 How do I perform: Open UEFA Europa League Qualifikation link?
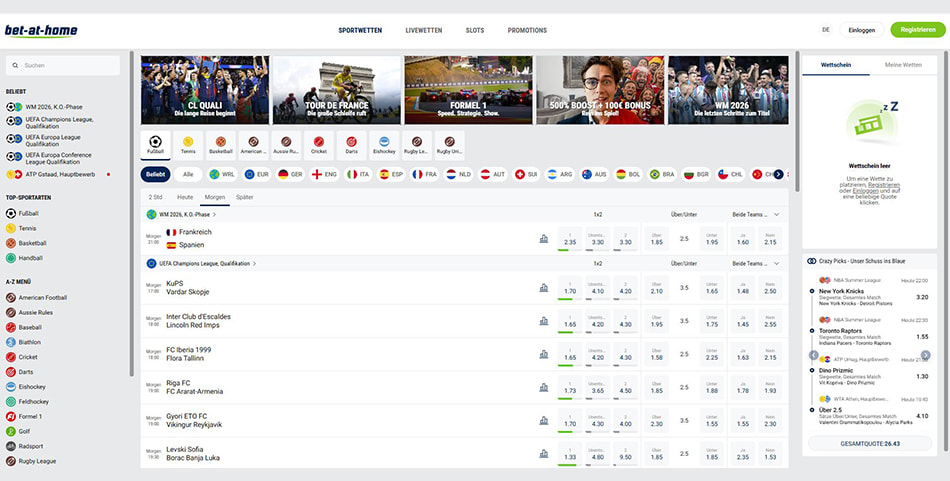(x=43, y=141)
